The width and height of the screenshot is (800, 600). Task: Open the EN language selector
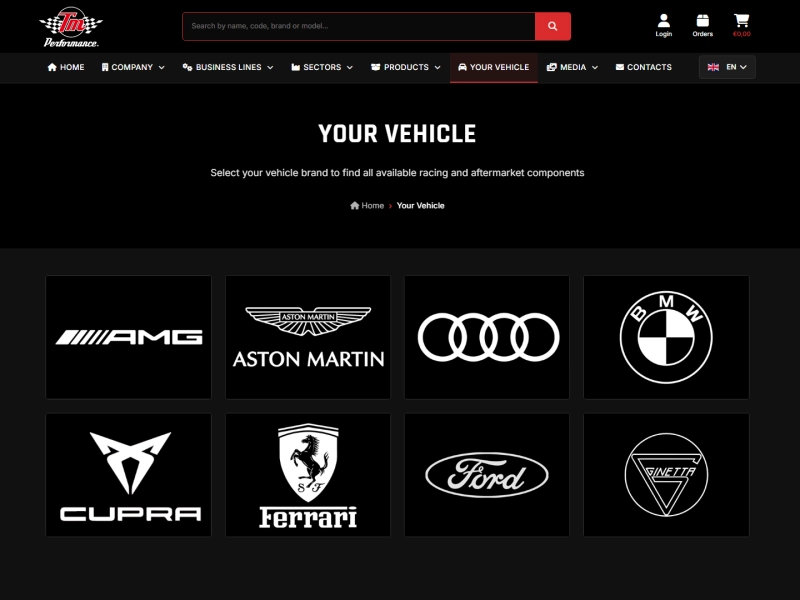727,67
